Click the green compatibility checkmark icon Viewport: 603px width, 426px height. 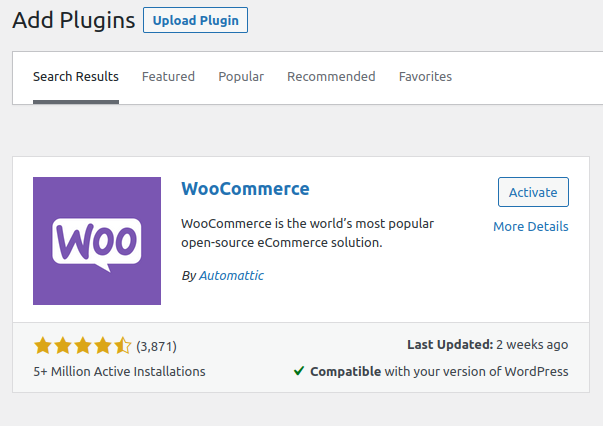tap(299, 371)
